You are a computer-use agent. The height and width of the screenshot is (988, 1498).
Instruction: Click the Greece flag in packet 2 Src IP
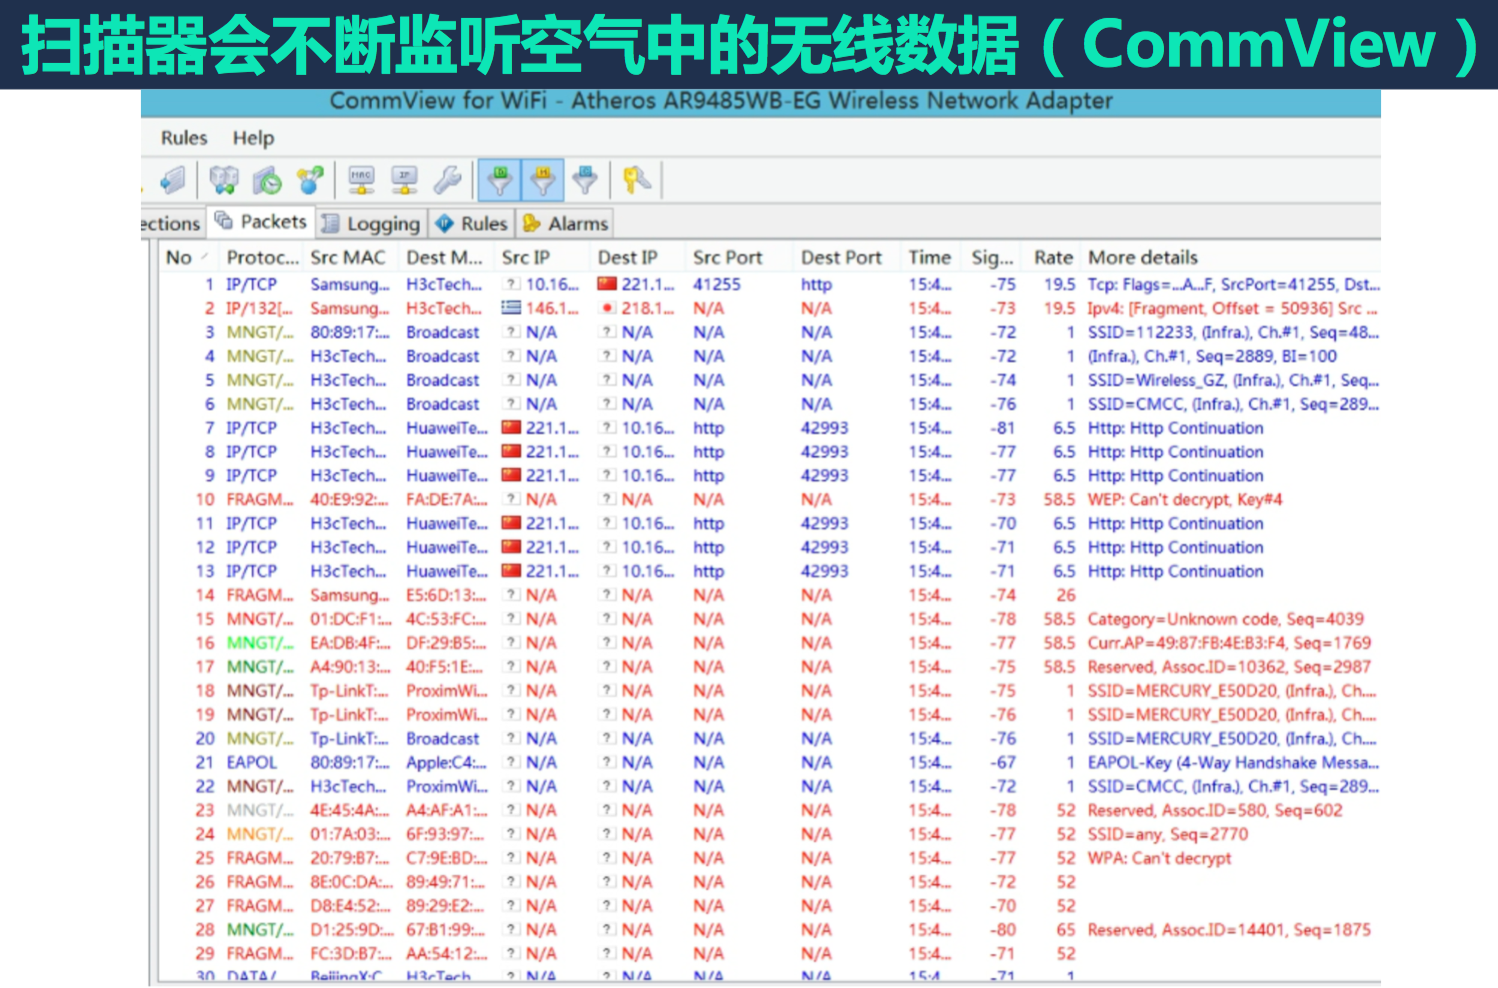[511, 308]
